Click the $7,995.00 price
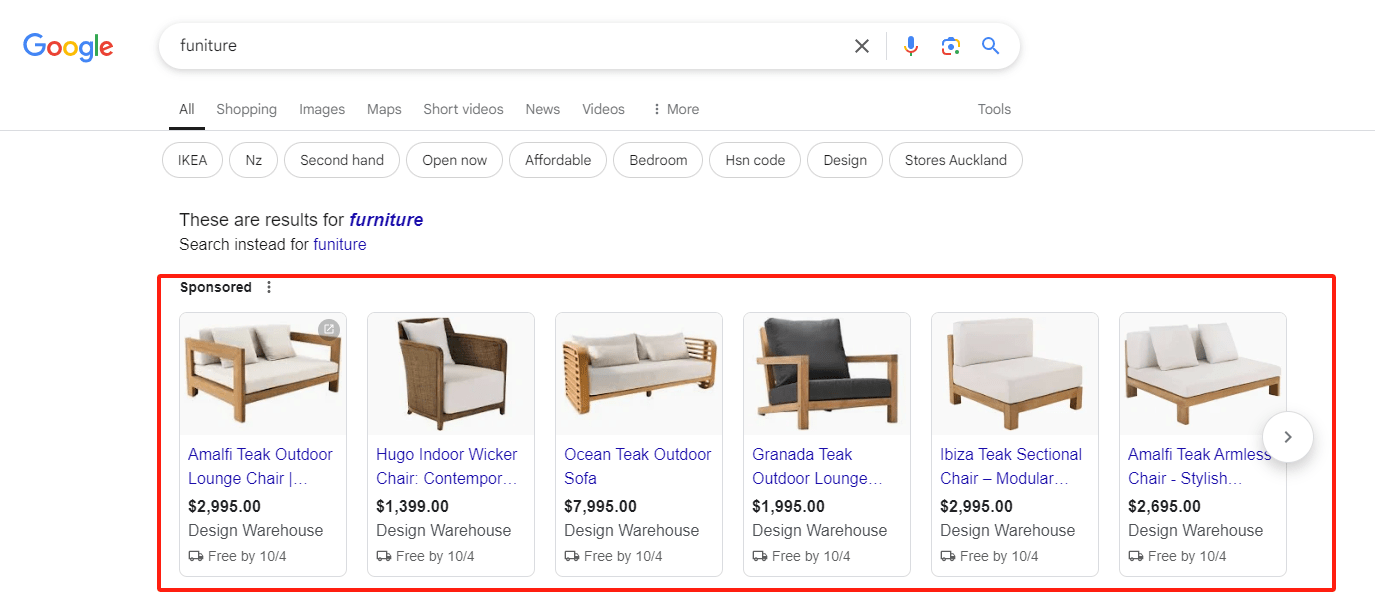Image resolution: width=1375 pixels, height=594 pixels. tap(600, 506)
